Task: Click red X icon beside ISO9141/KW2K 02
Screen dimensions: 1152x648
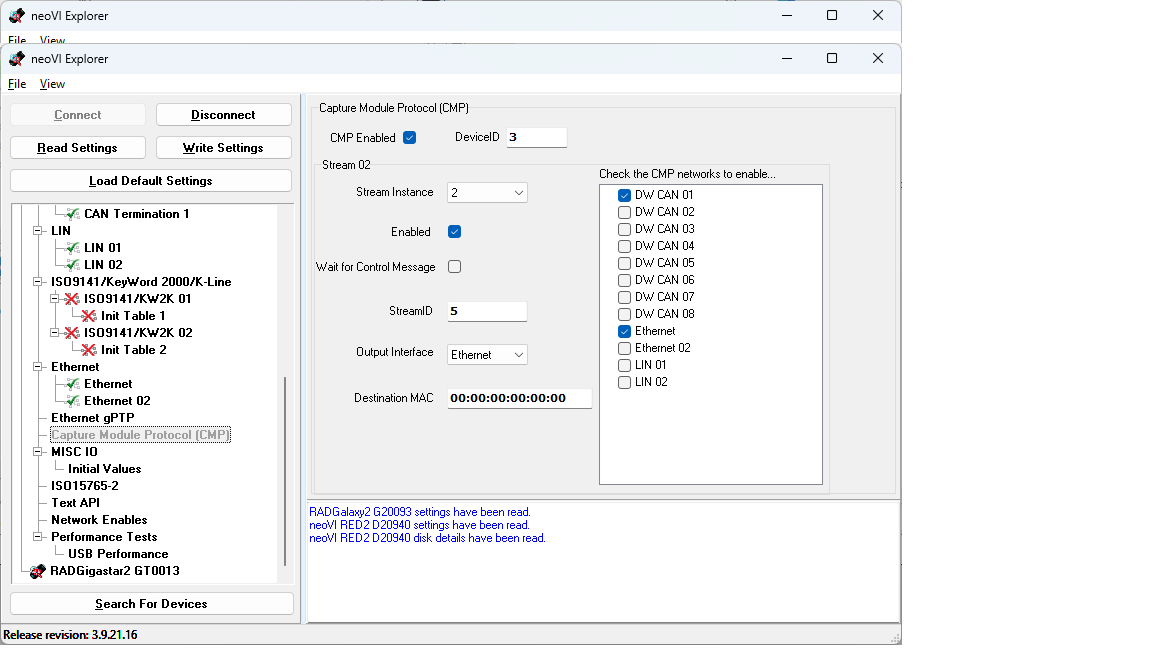Action: (x=72, y=333)
